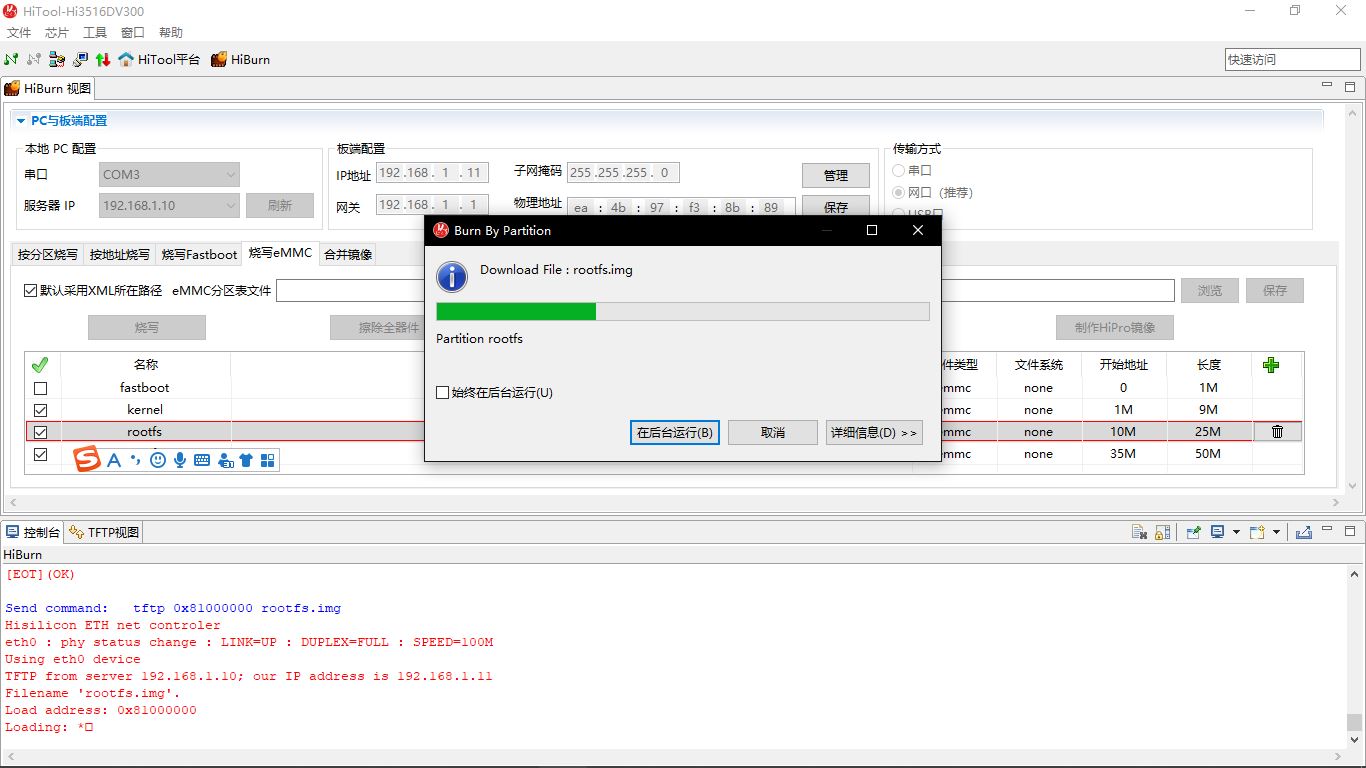Image resolution: width=1366 pixels, height=768 pixels.
Task: Switch to the 按分区烧写 tab
Action: 48,254
